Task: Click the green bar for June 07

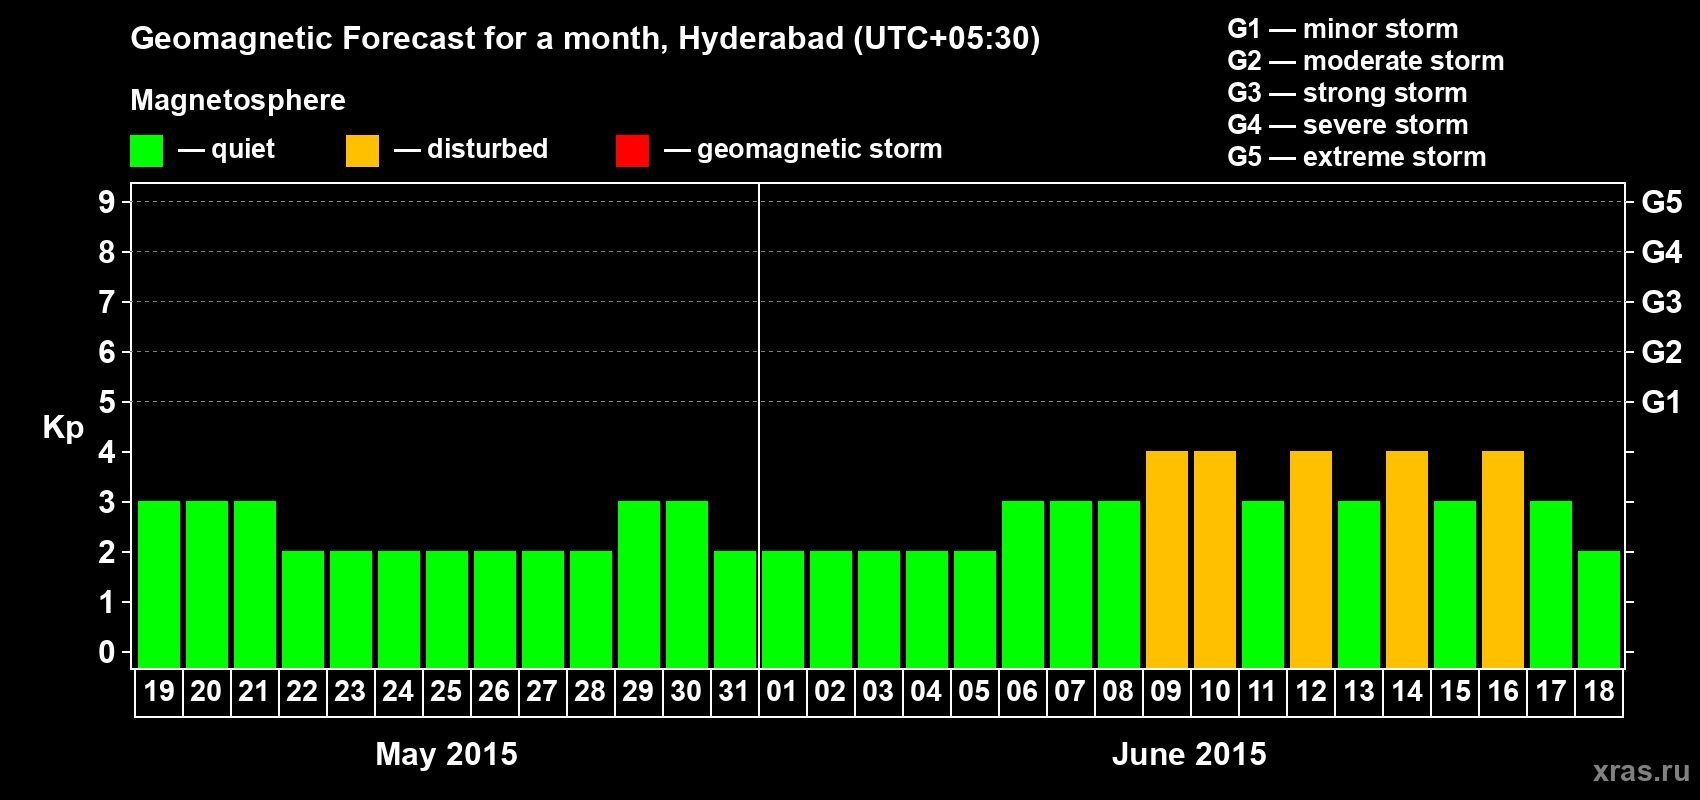Action: coord(1071,584)
